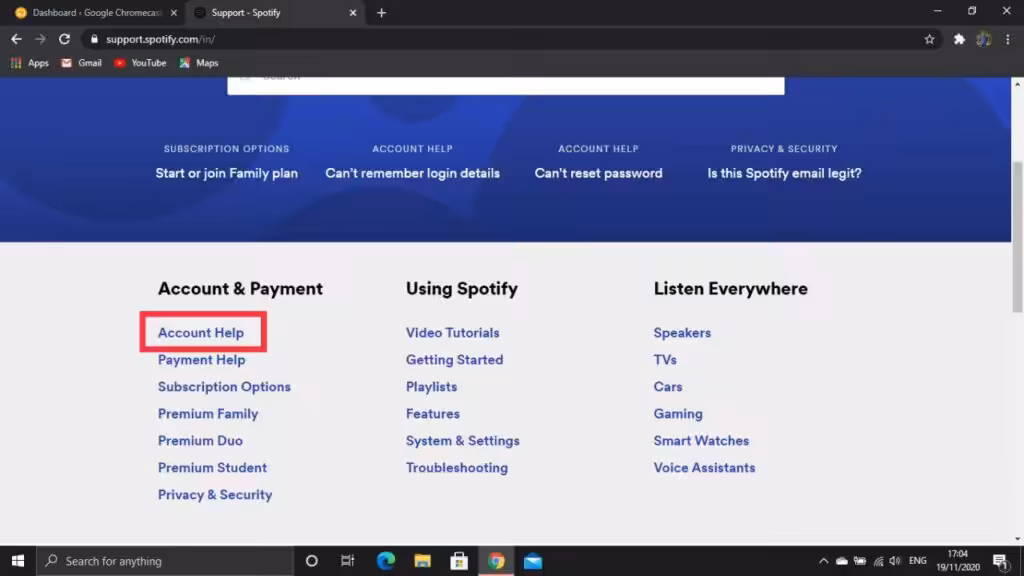Click the scrollbar down arrow
Viewport: 1024px width, 576px height.
[x=1017, y=539]
